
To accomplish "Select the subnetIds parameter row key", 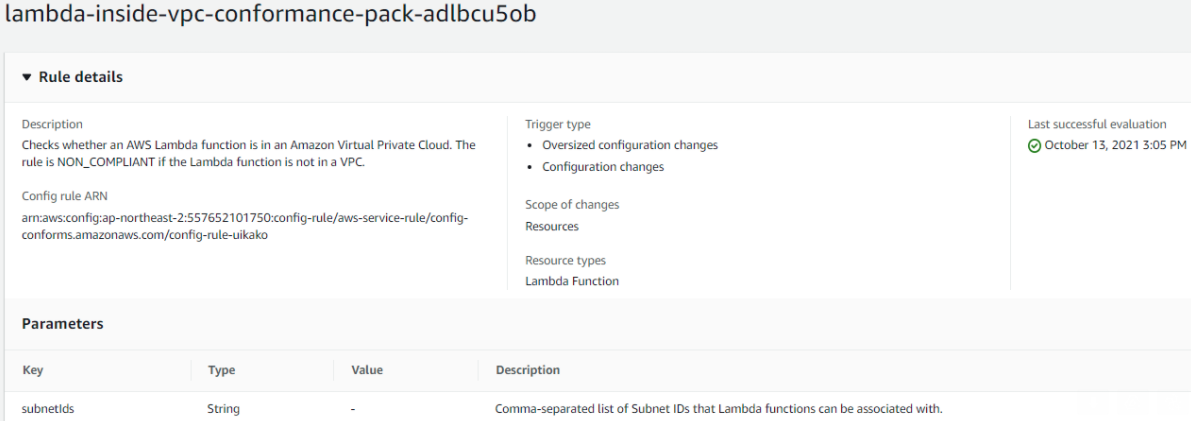I will pos(48,409).
